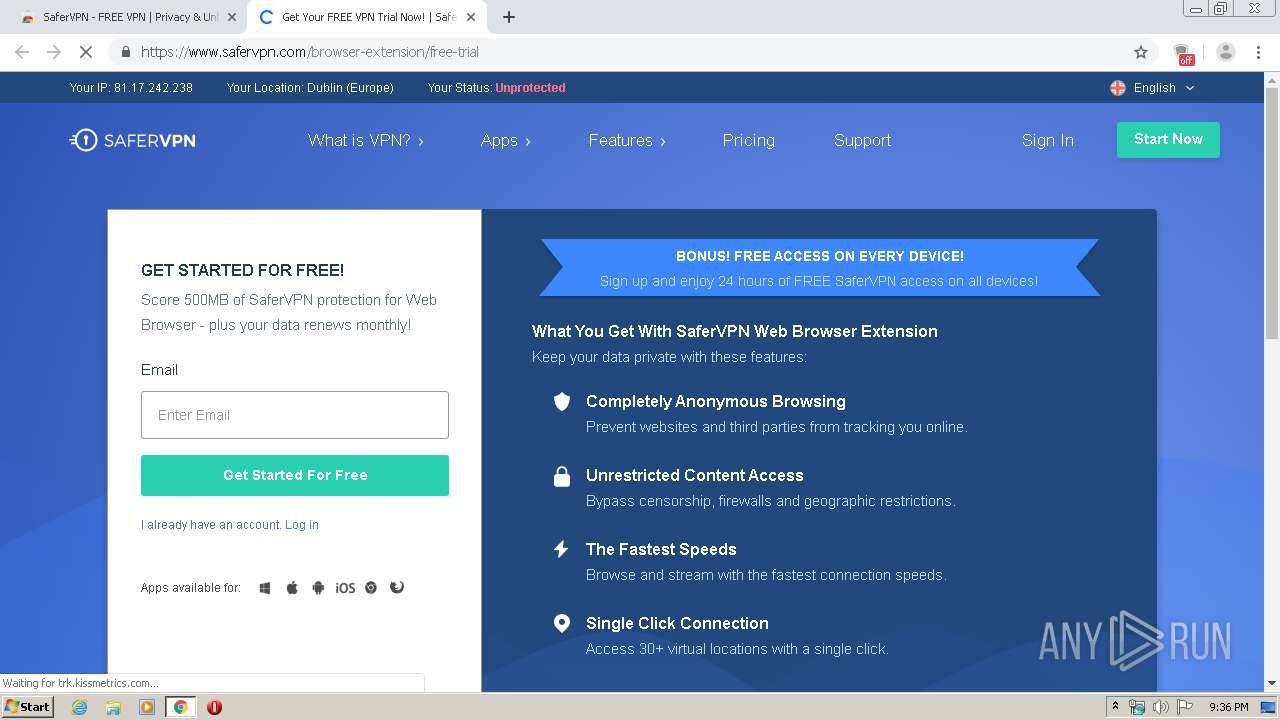The height and width of the screenshot is (720, 1280).
Task: Close the 'SaferVPN - FREE VPN' tab
Action: (232, 17)
